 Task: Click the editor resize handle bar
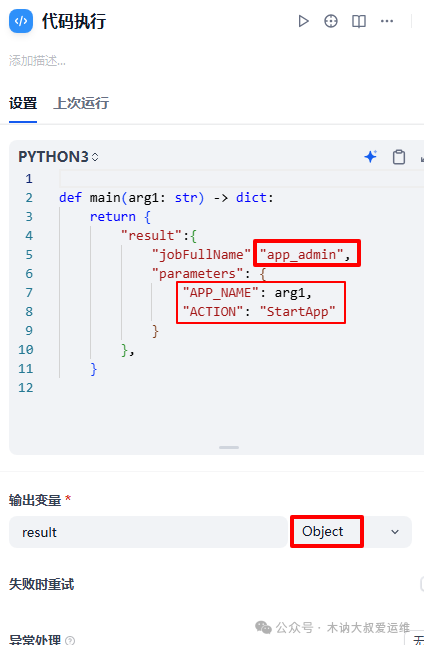(x=229, y=448)
